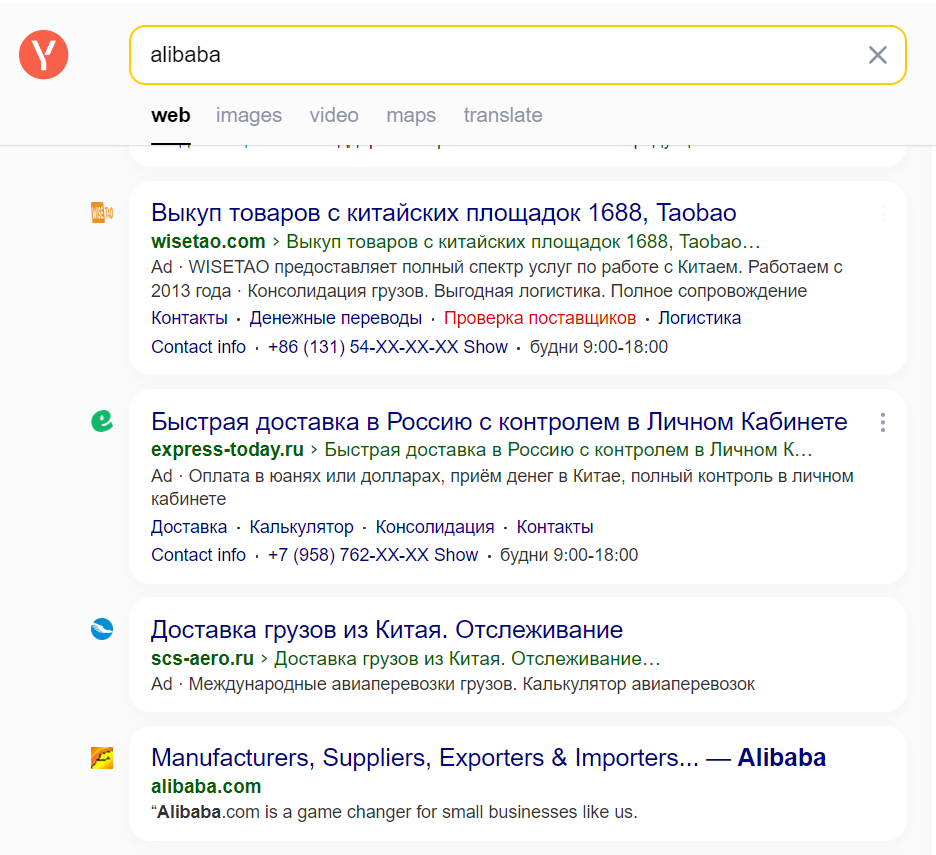The height and width of the screenshot is (855, 936).
Task: Open the express-today 'Контакты' sitelink
Action: [555, 527]
